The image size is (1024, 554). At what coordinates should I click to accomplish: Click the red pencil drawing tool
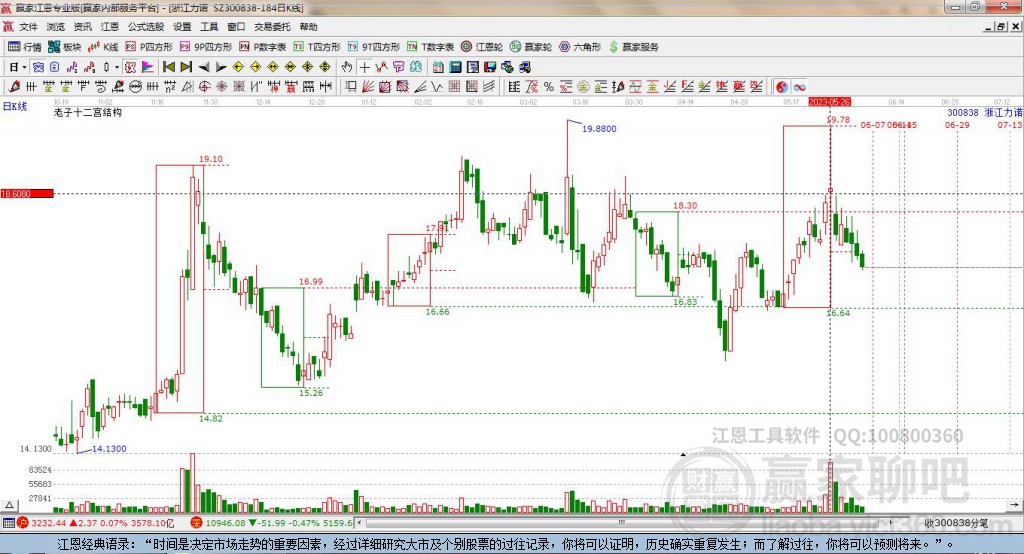click(13, 86)
